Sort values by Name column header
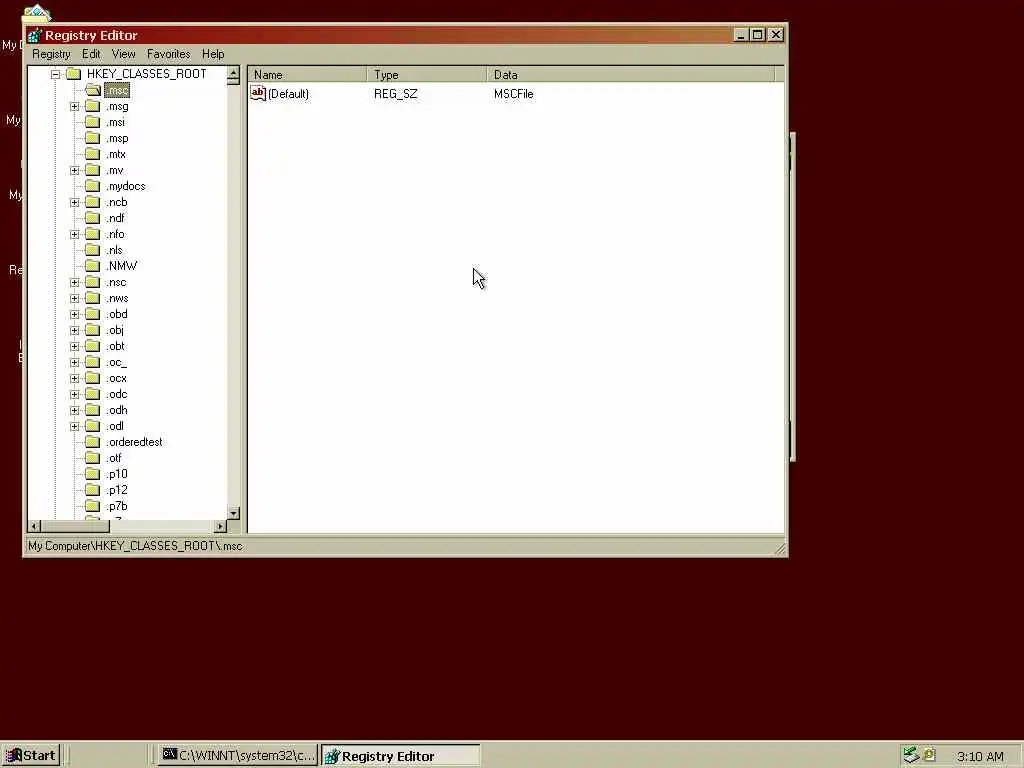The image size is (1024, 768). click(x=307, y=74)
